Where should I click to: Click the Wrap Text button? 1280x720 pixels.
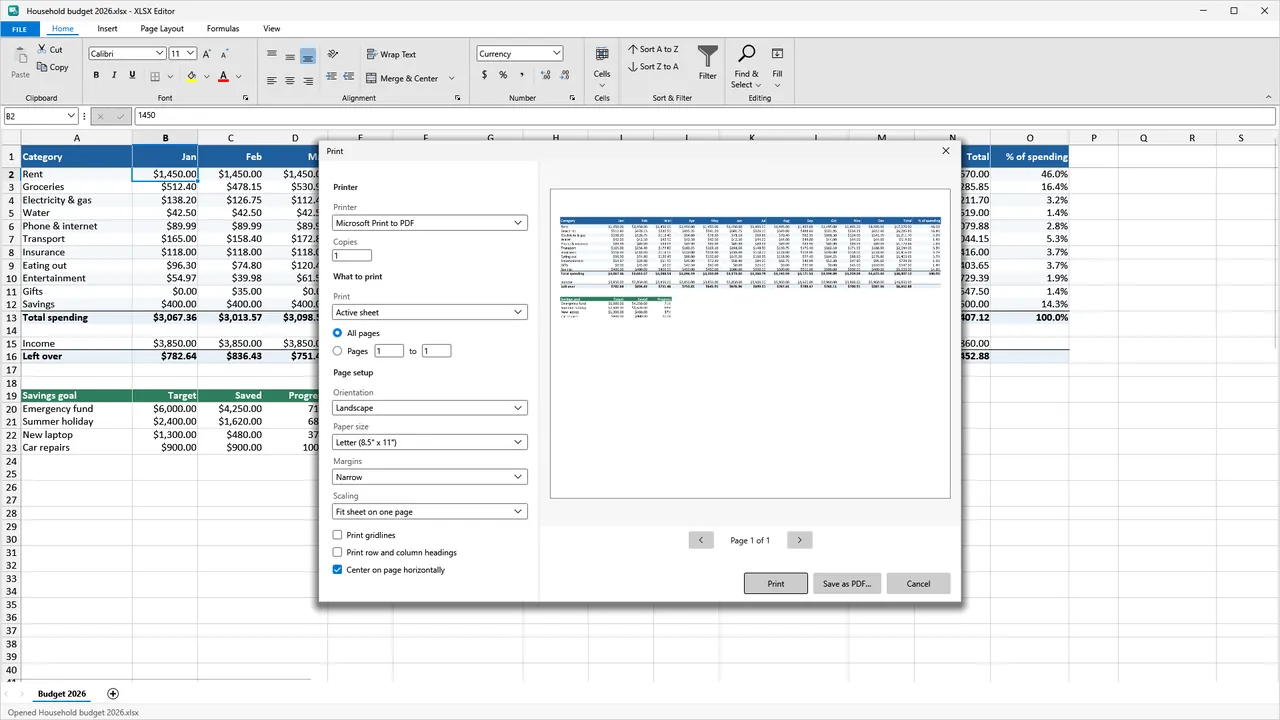point(390,54)
